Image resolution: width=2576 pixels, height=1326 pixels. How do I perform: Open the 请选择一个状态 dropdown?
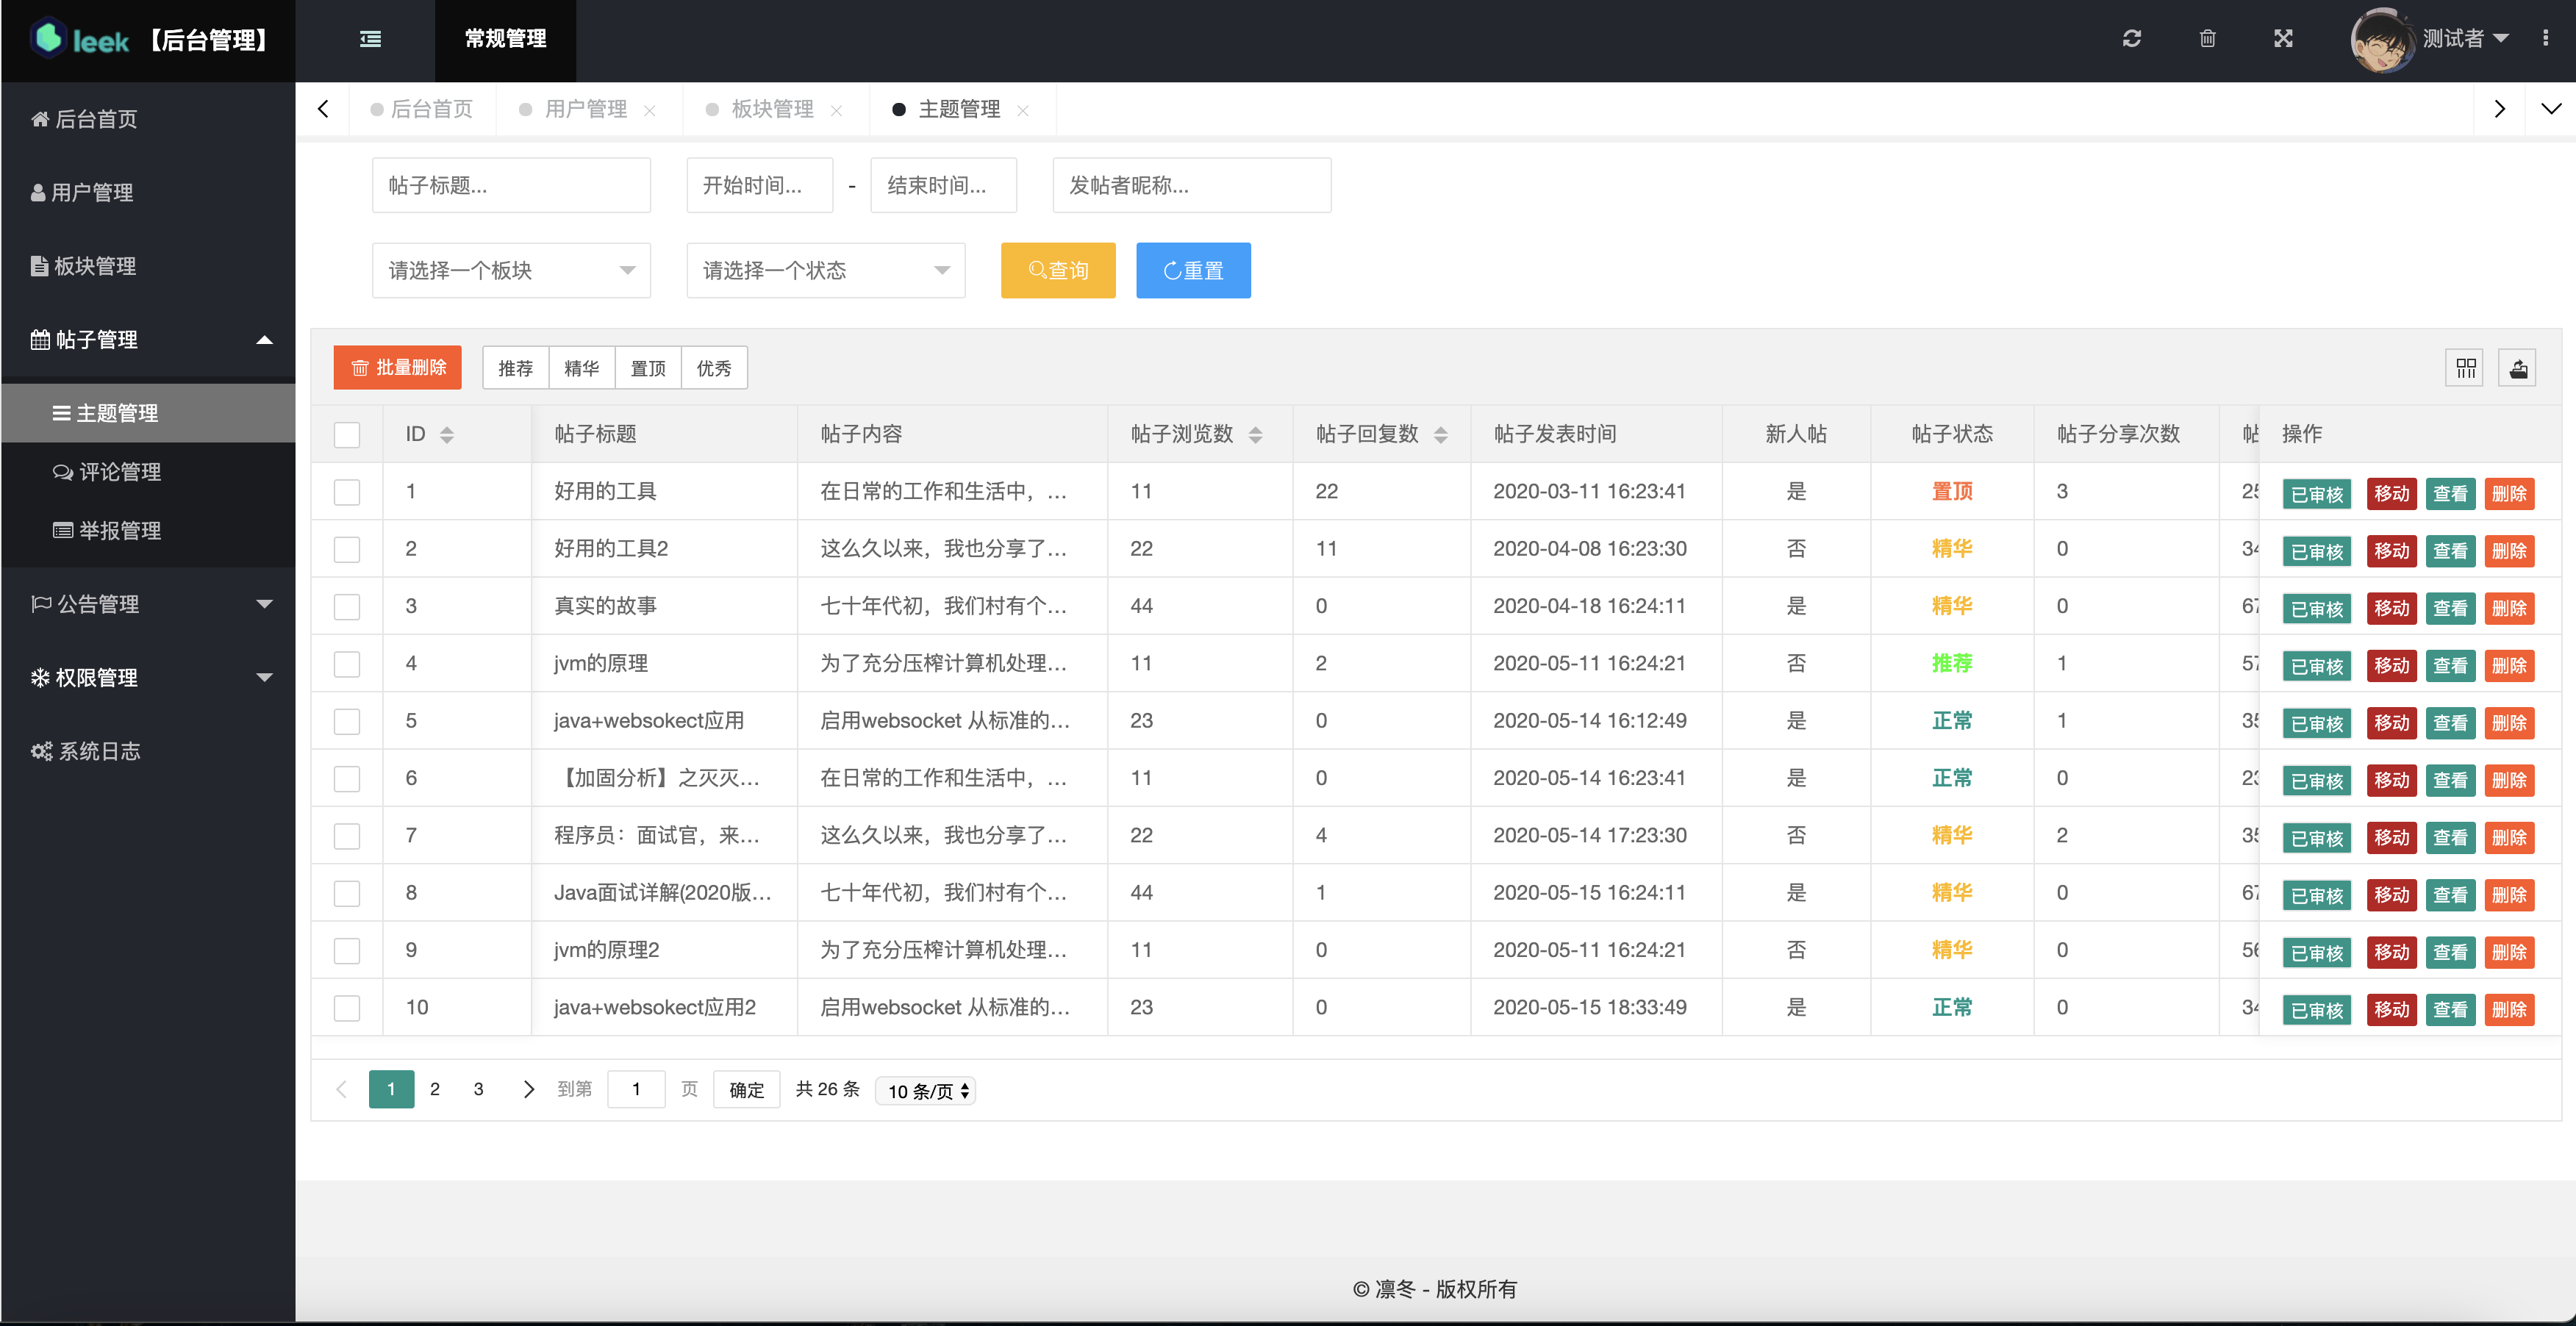tap(825, 270)
